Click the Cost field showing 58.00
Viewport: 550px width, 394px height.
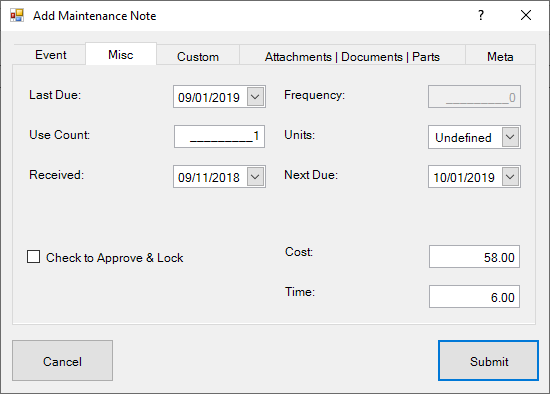[474, 256]
